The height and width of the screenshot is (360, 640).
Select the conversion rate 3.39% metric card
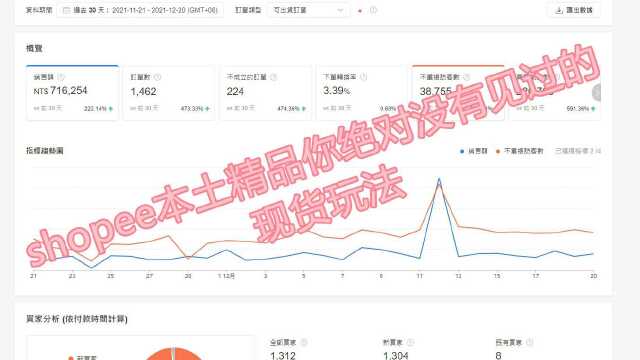362,93
